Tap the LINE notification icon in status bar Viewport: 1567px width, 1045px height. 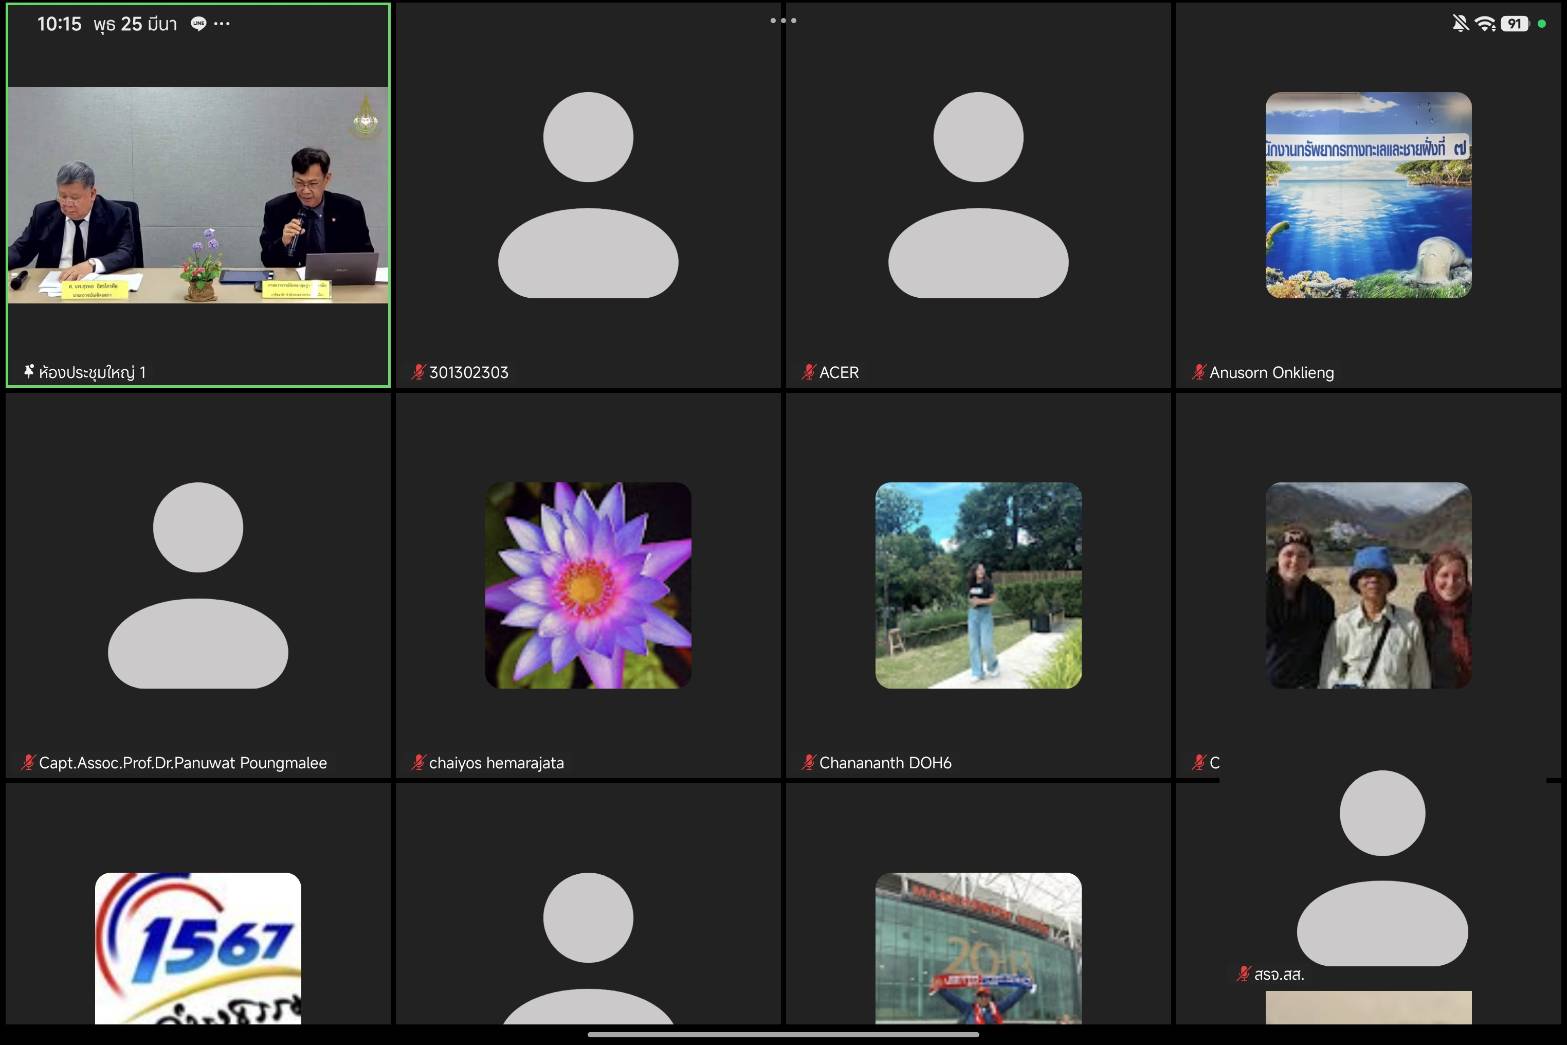coord(198,24)
